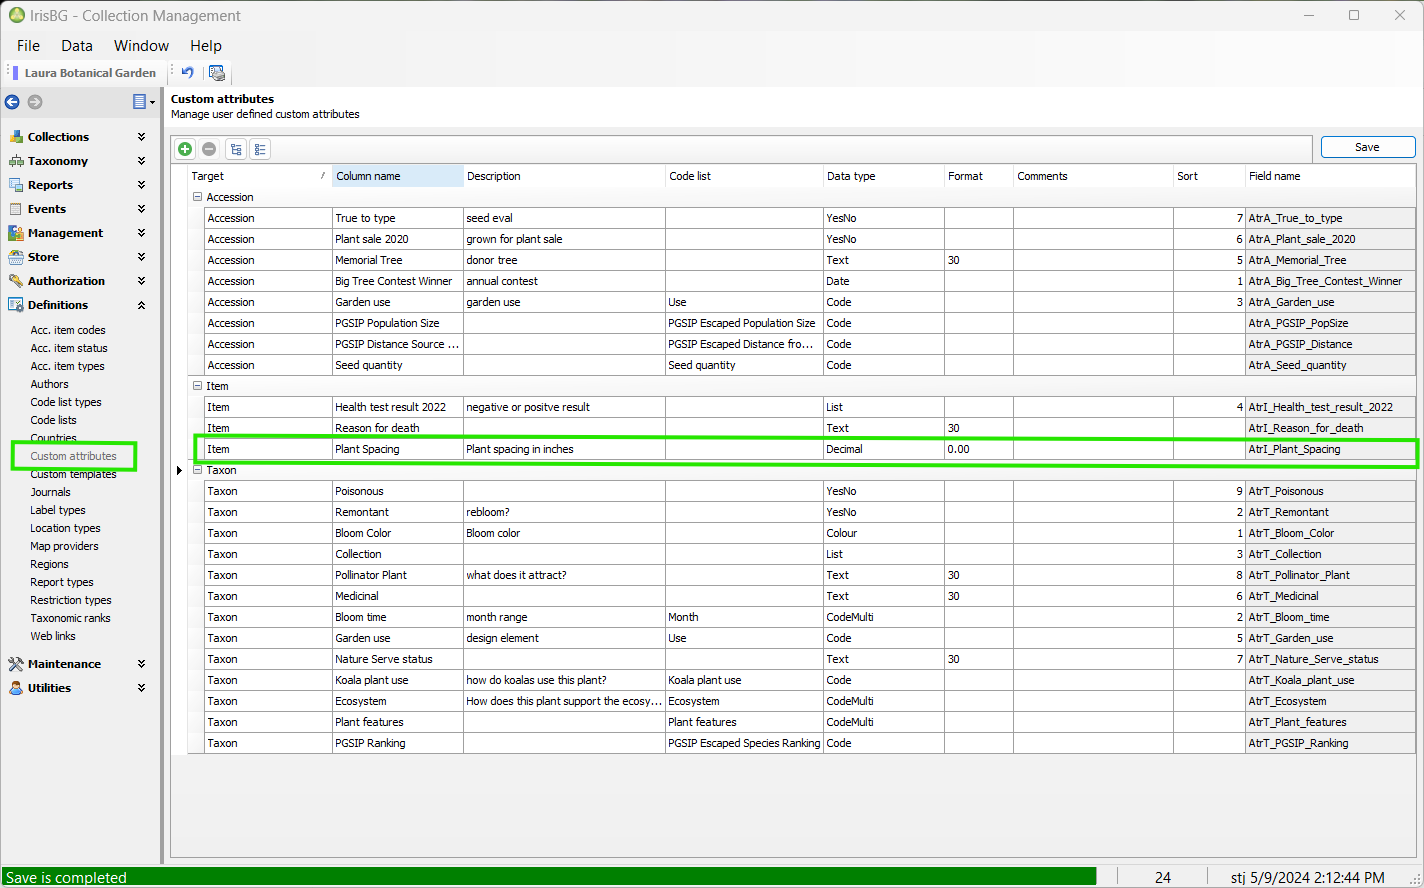Click the blue undo arrow in toolbar
Screen dimensions: 1424x888
point(187,72)
